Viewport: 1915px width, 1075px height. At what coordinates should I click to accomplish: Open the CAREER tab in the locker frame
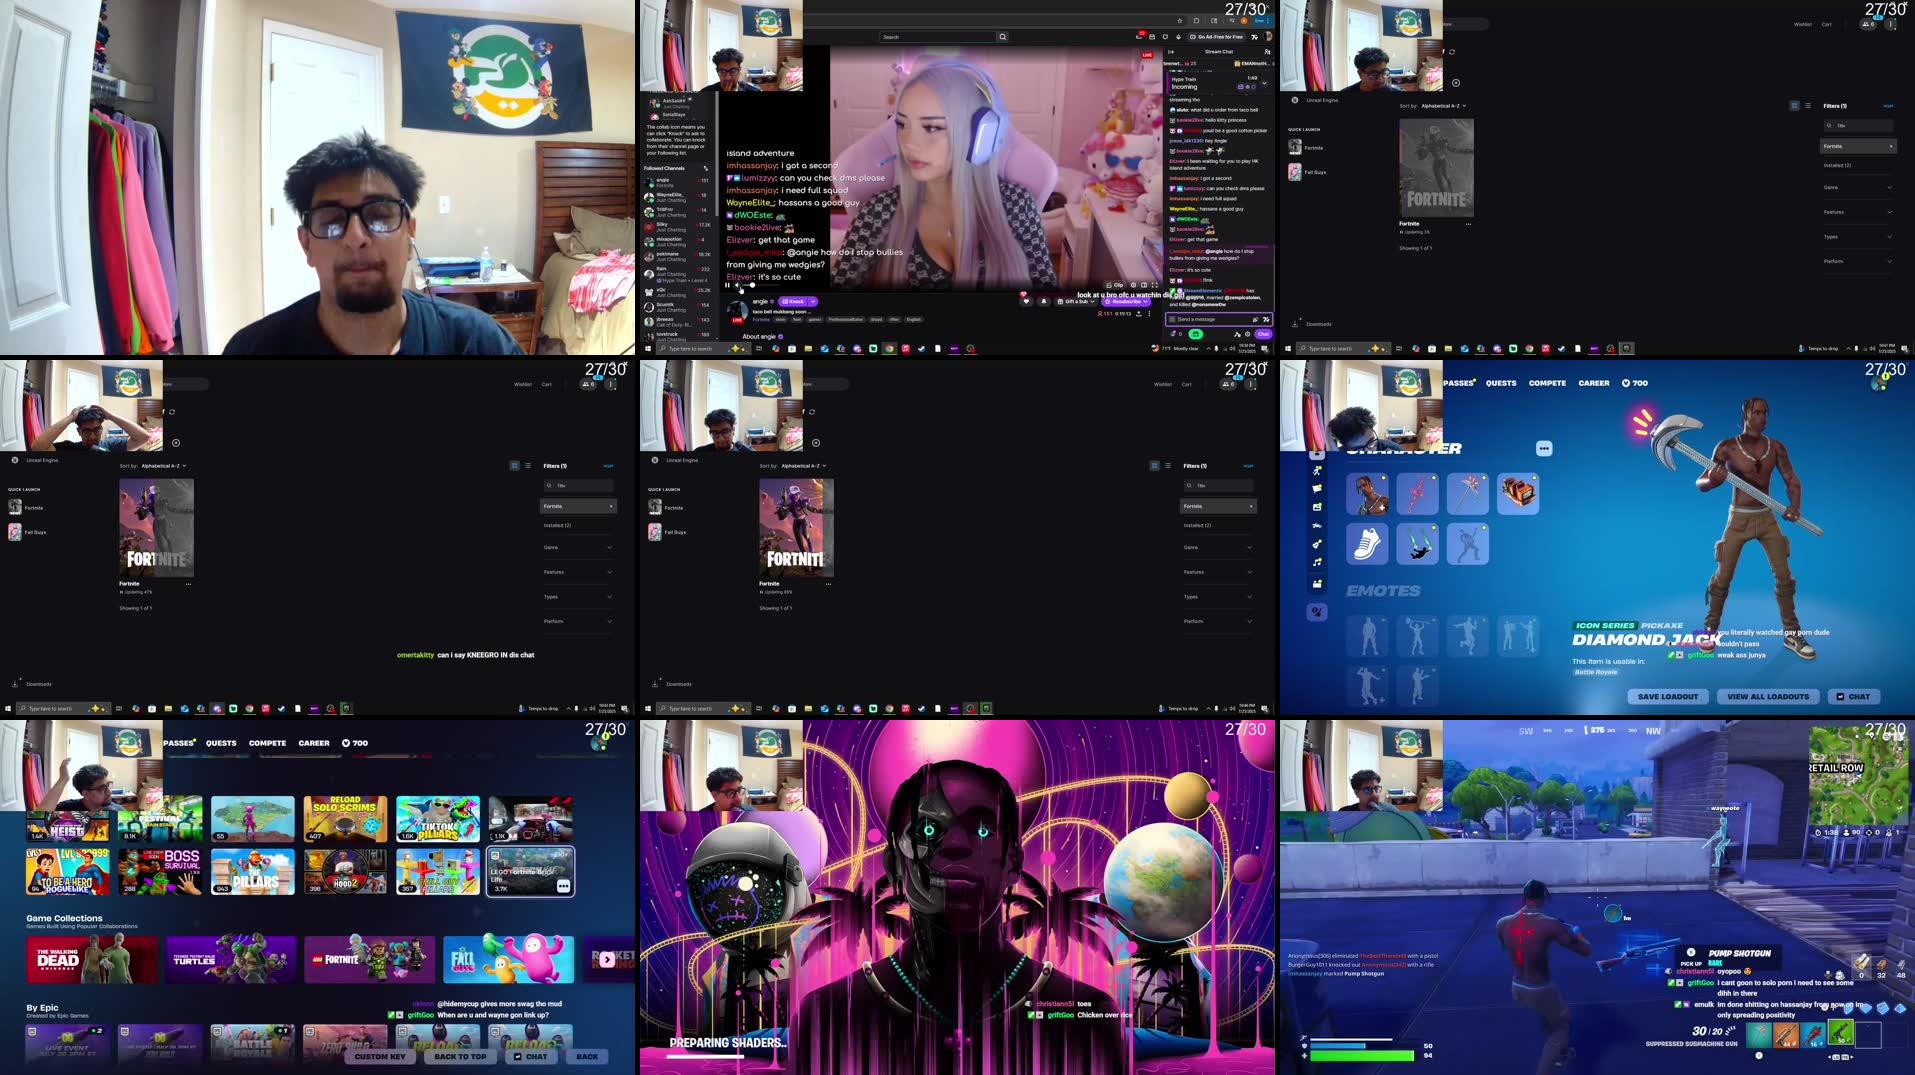[1594, 383]
